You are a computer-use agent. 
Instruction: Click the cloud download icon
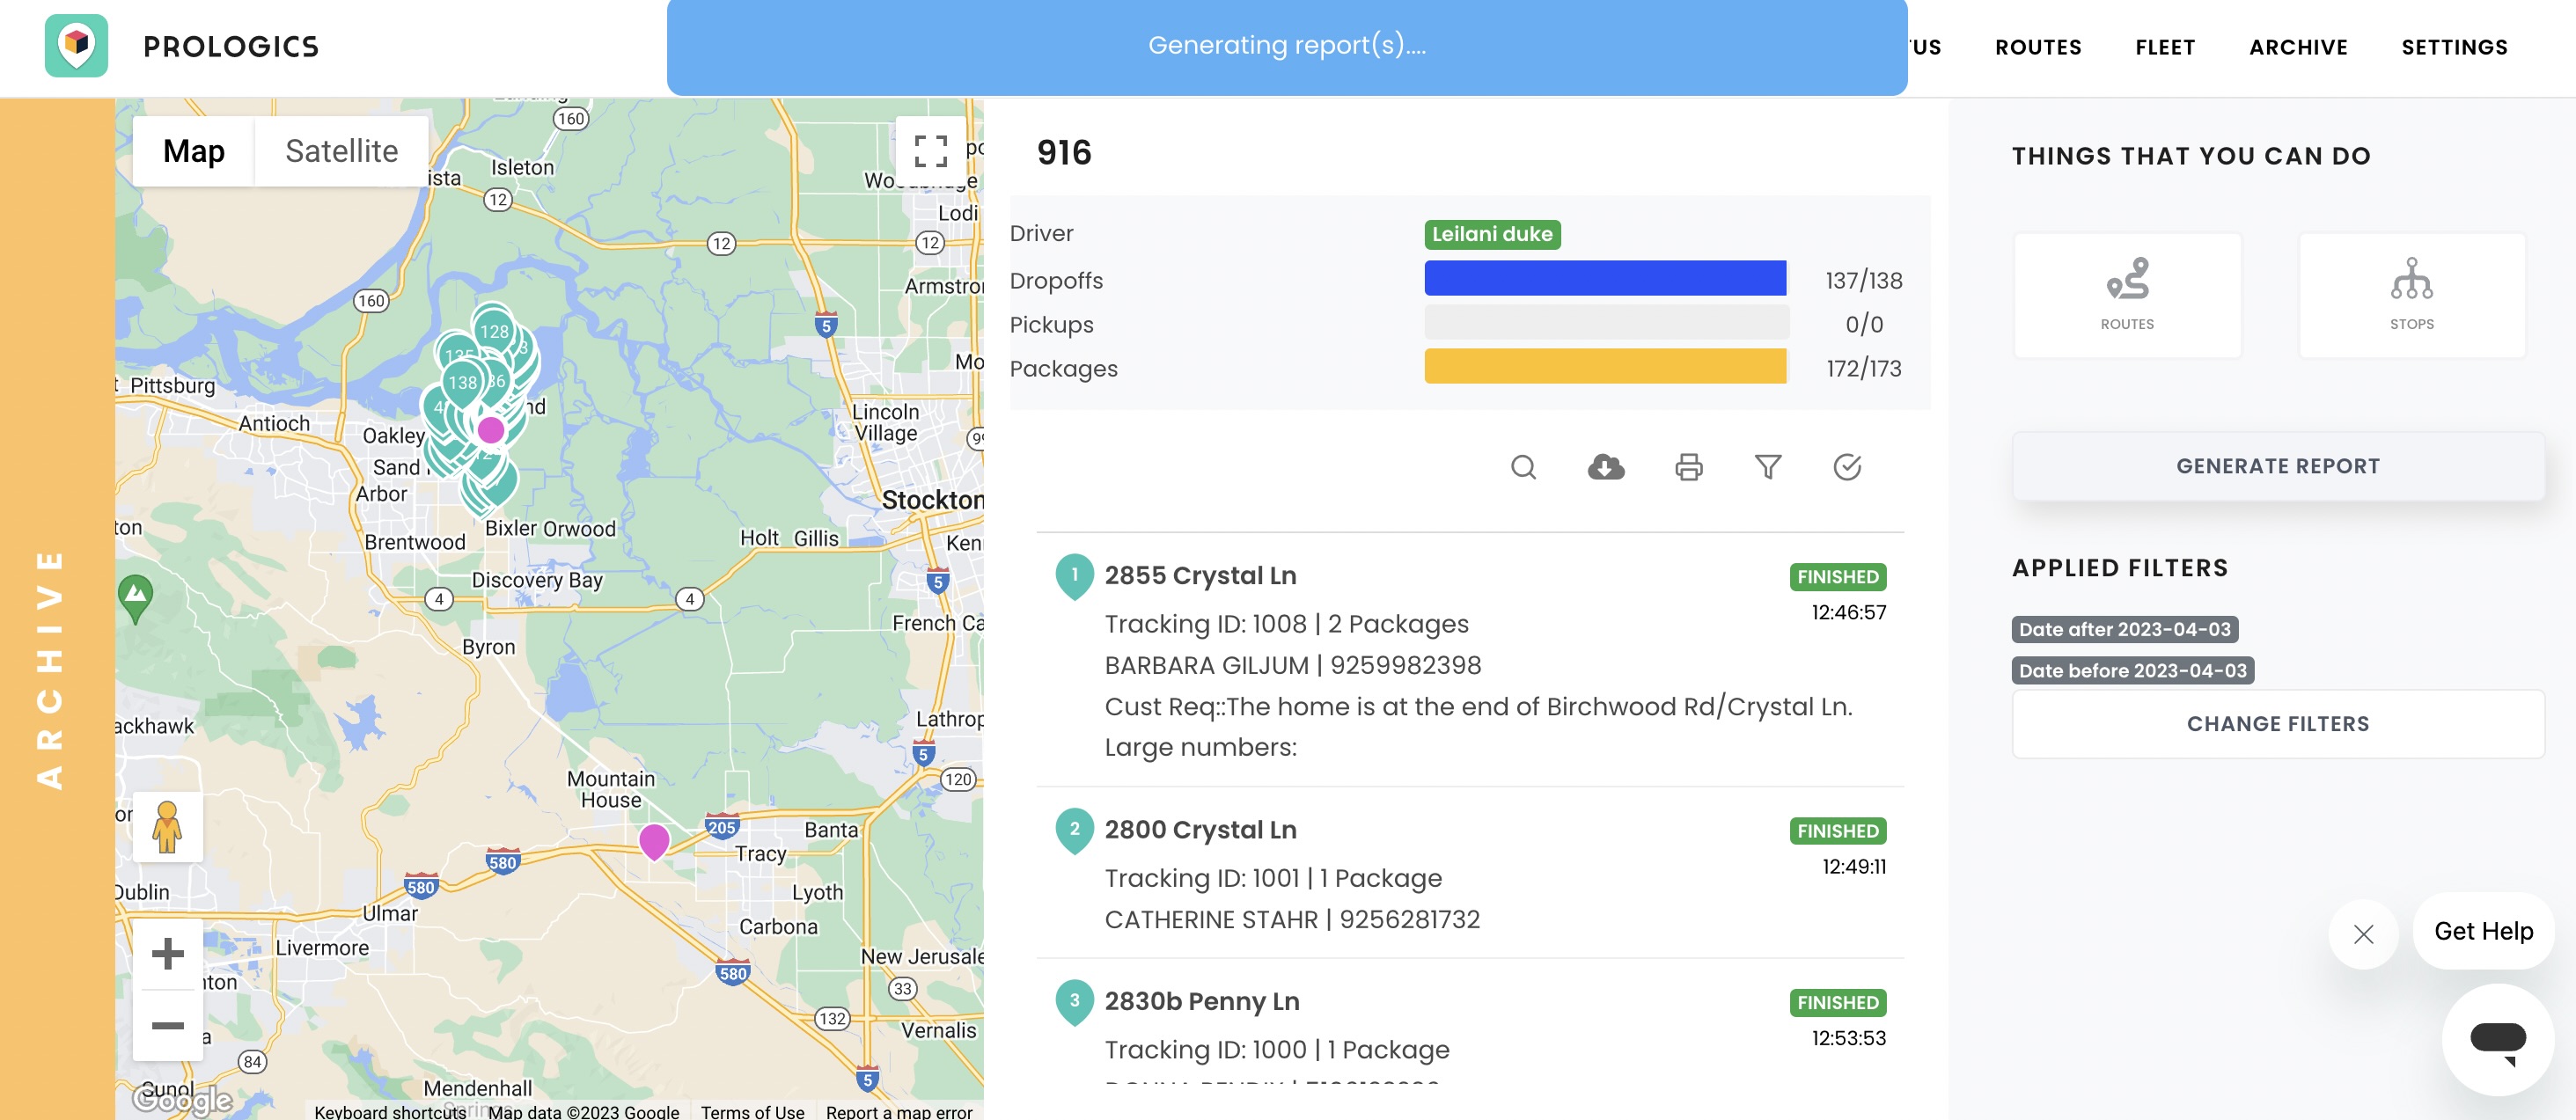1606,467
